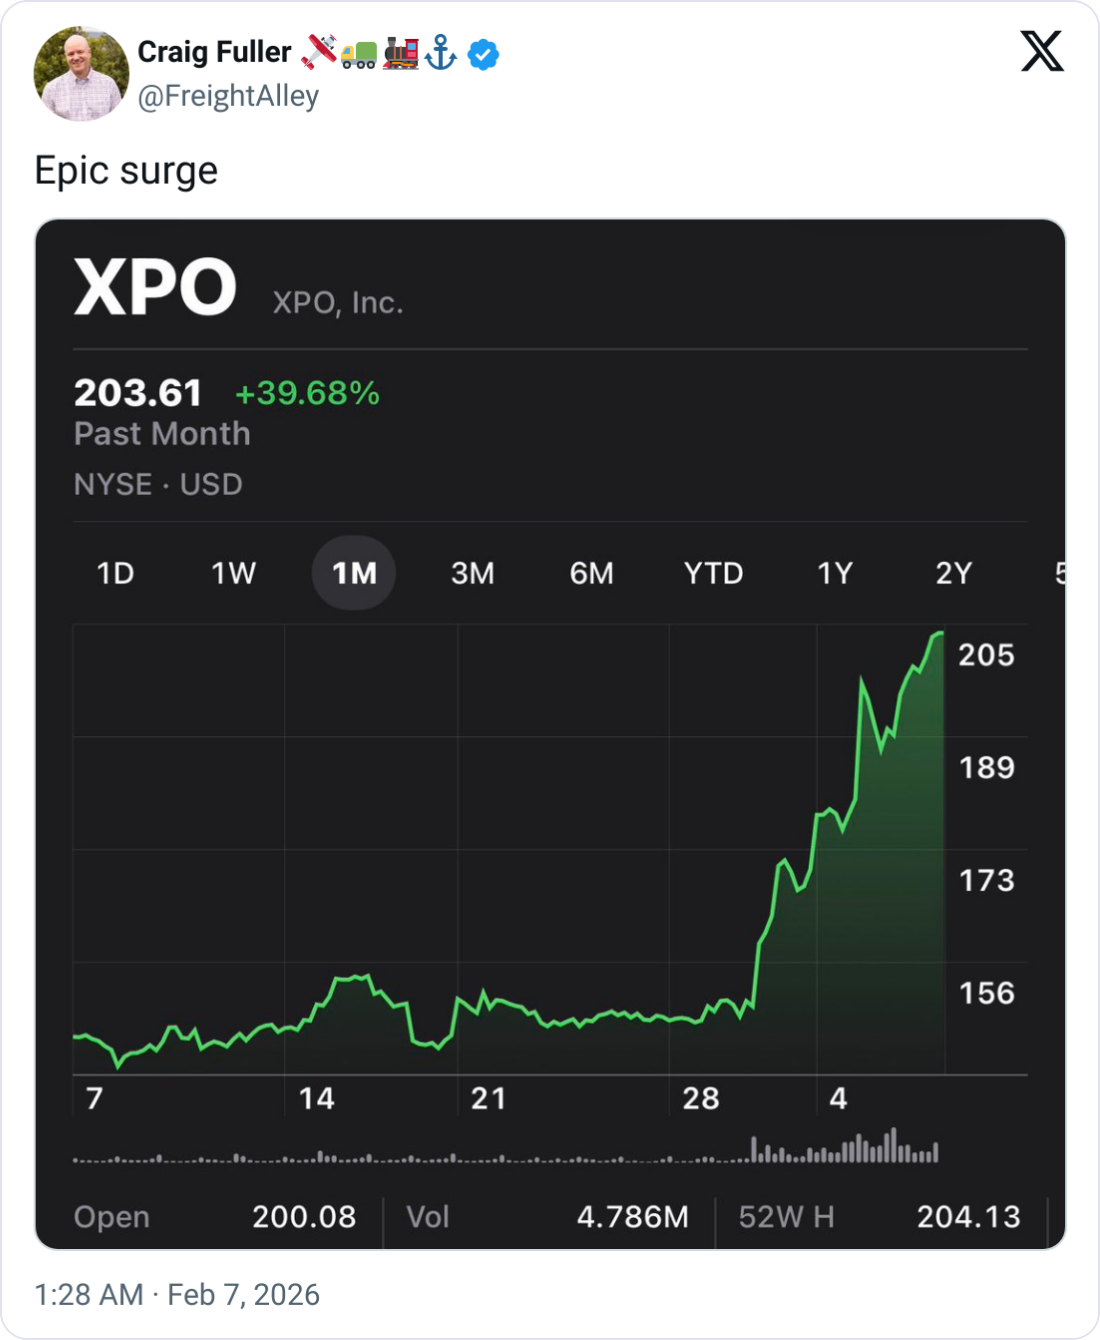This screenshot has height=1340, width=1100.
Task: Open Craig Fuller's profile picture
Action: click(x=81, y=74)
